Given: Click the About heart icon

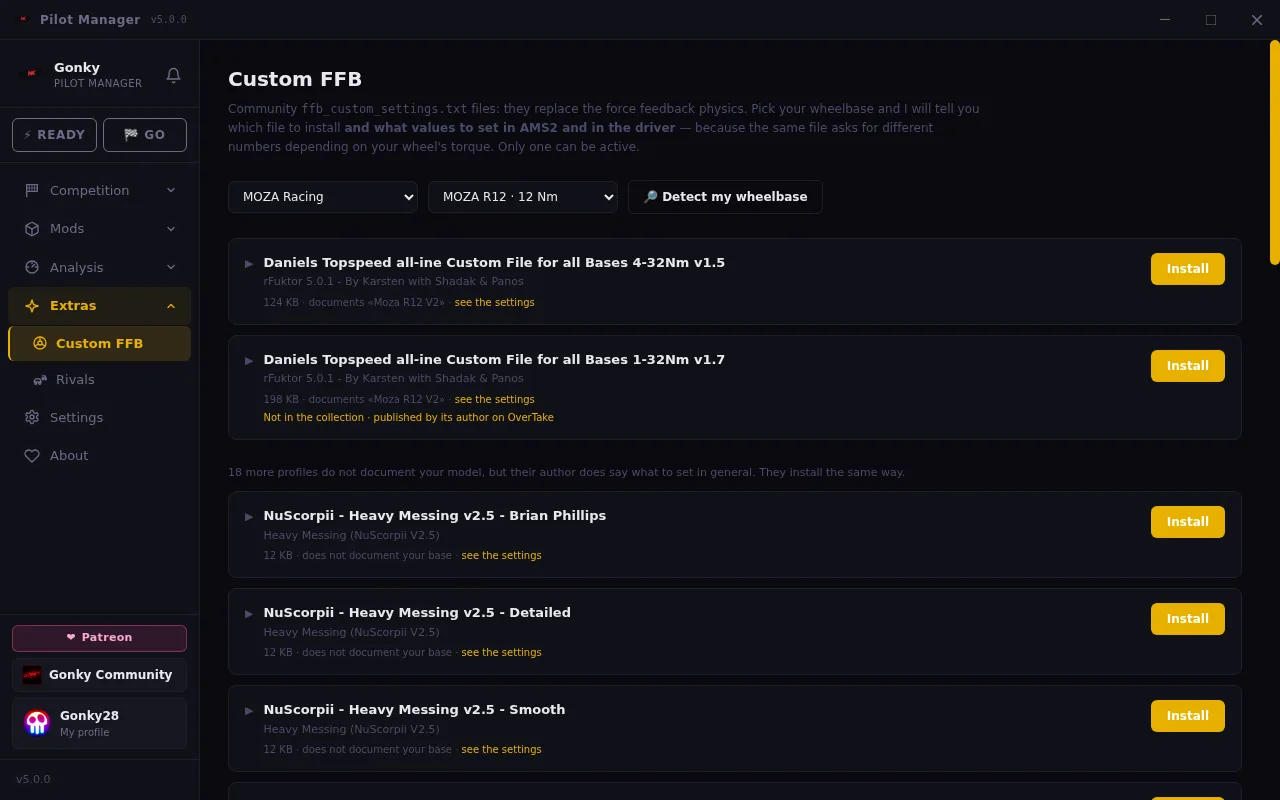Looking at the screenshot, I should [x=32, y=455].
